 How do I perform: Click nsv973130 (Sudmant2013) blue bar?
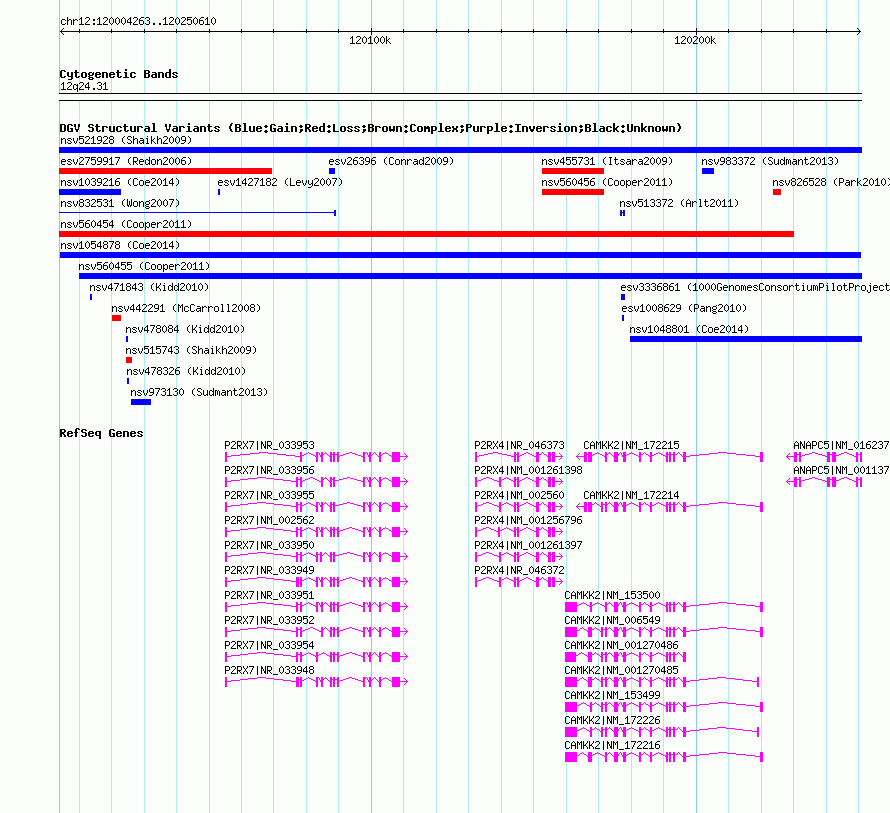pos(141,402)
